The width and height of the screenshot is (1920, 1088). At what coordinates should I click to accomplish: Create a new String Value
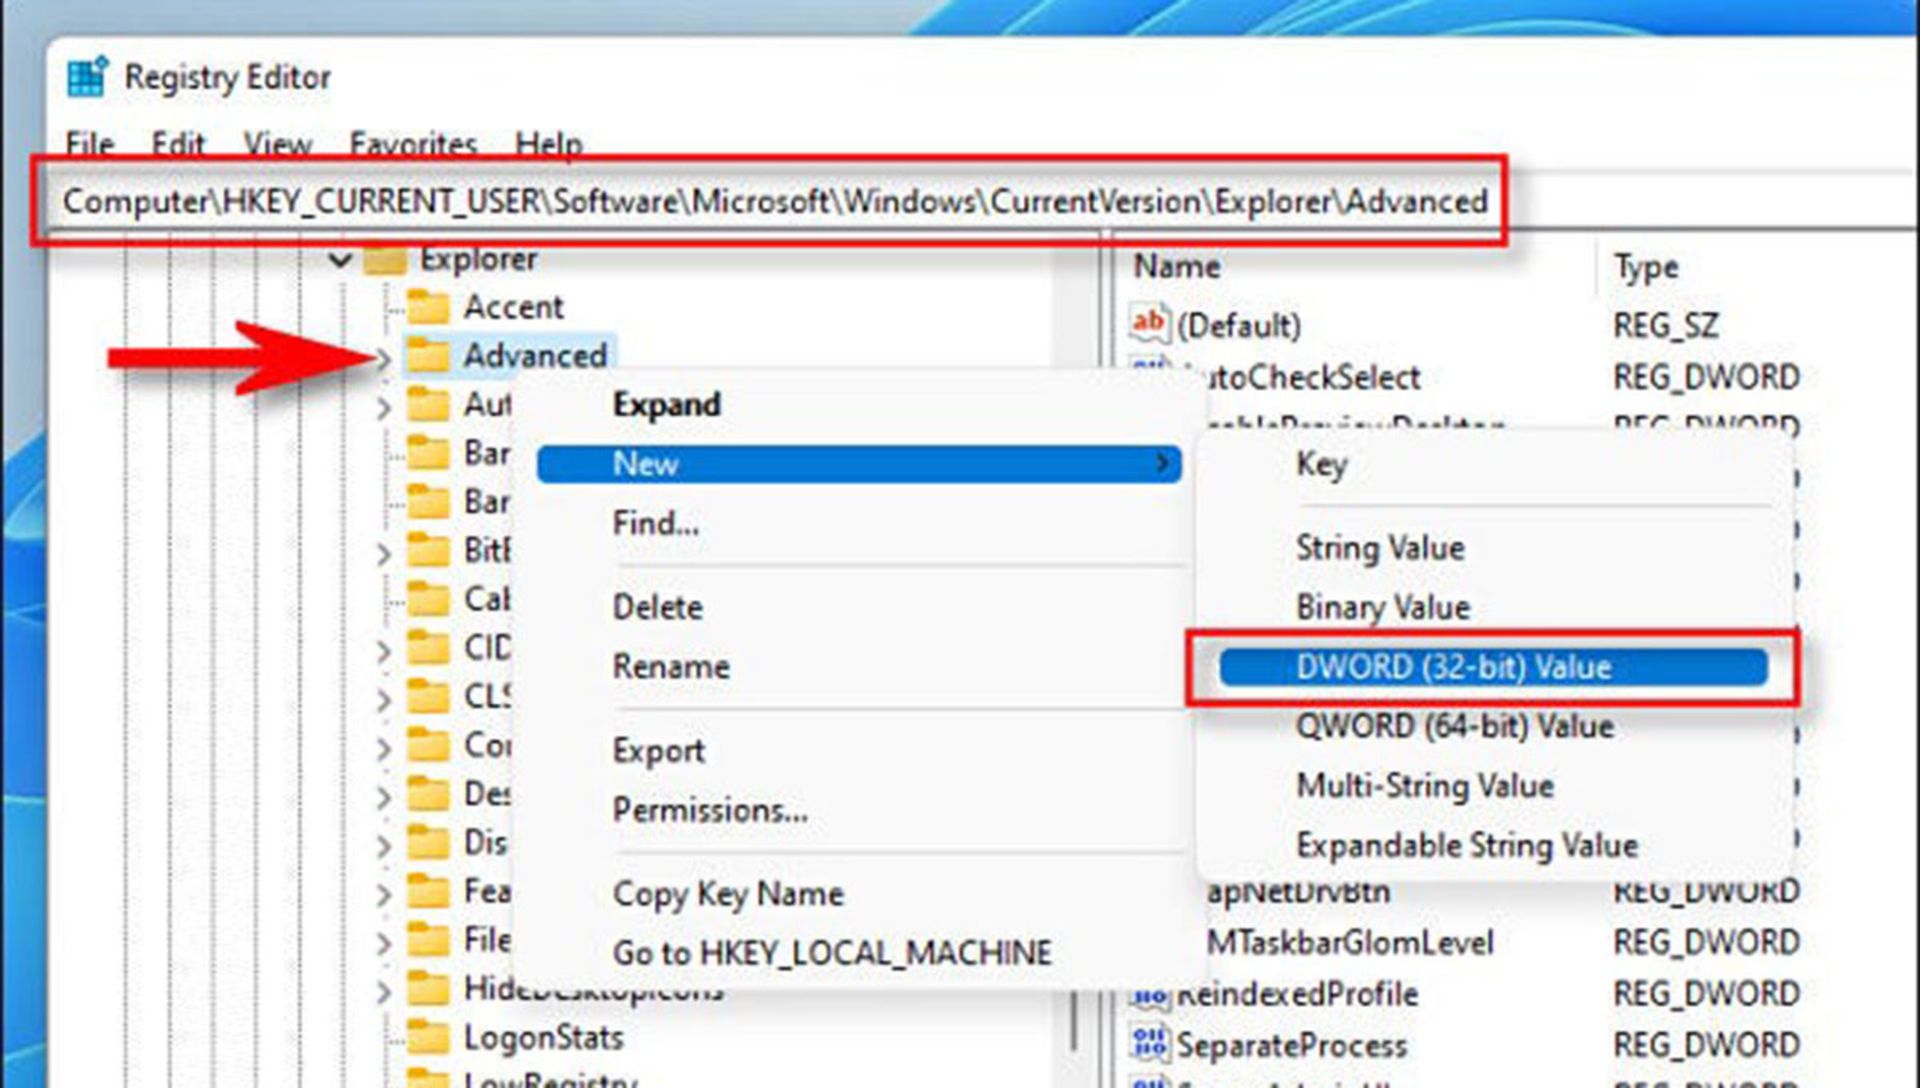(1380, 548)
